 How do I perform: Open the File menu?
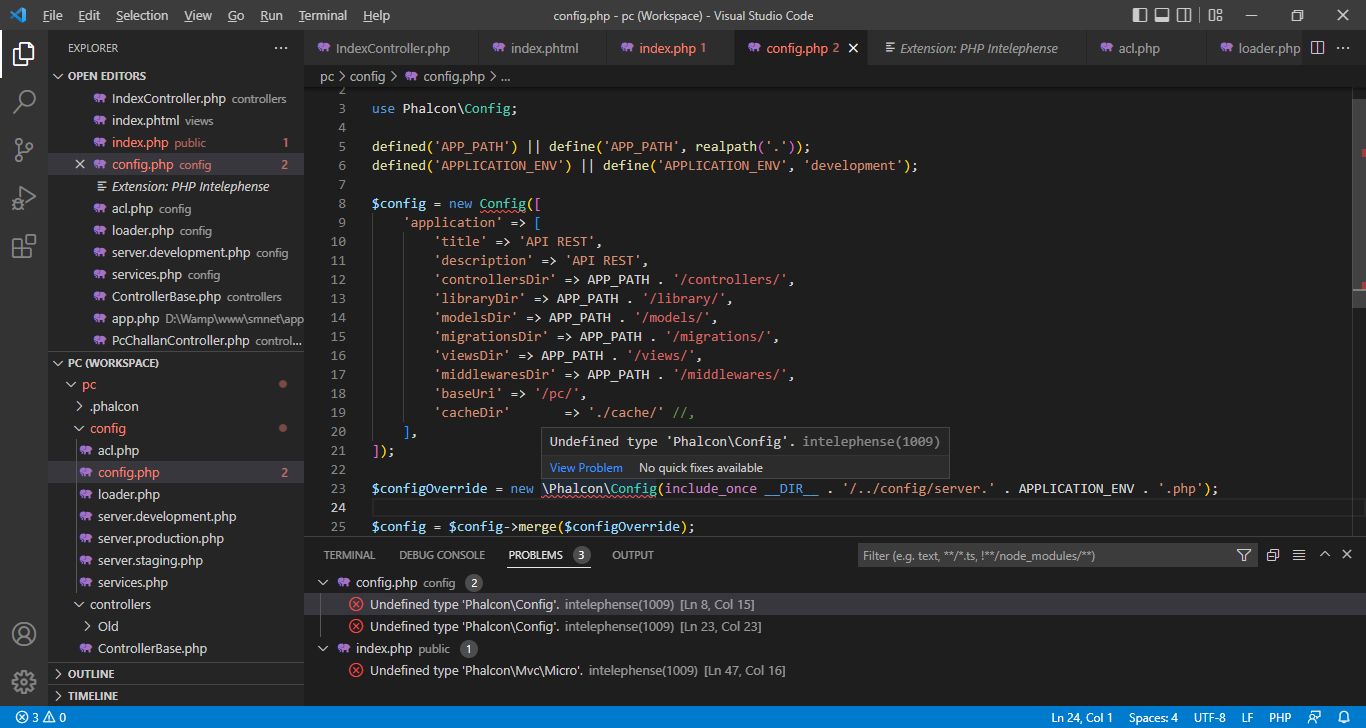(x=52, y=16)
